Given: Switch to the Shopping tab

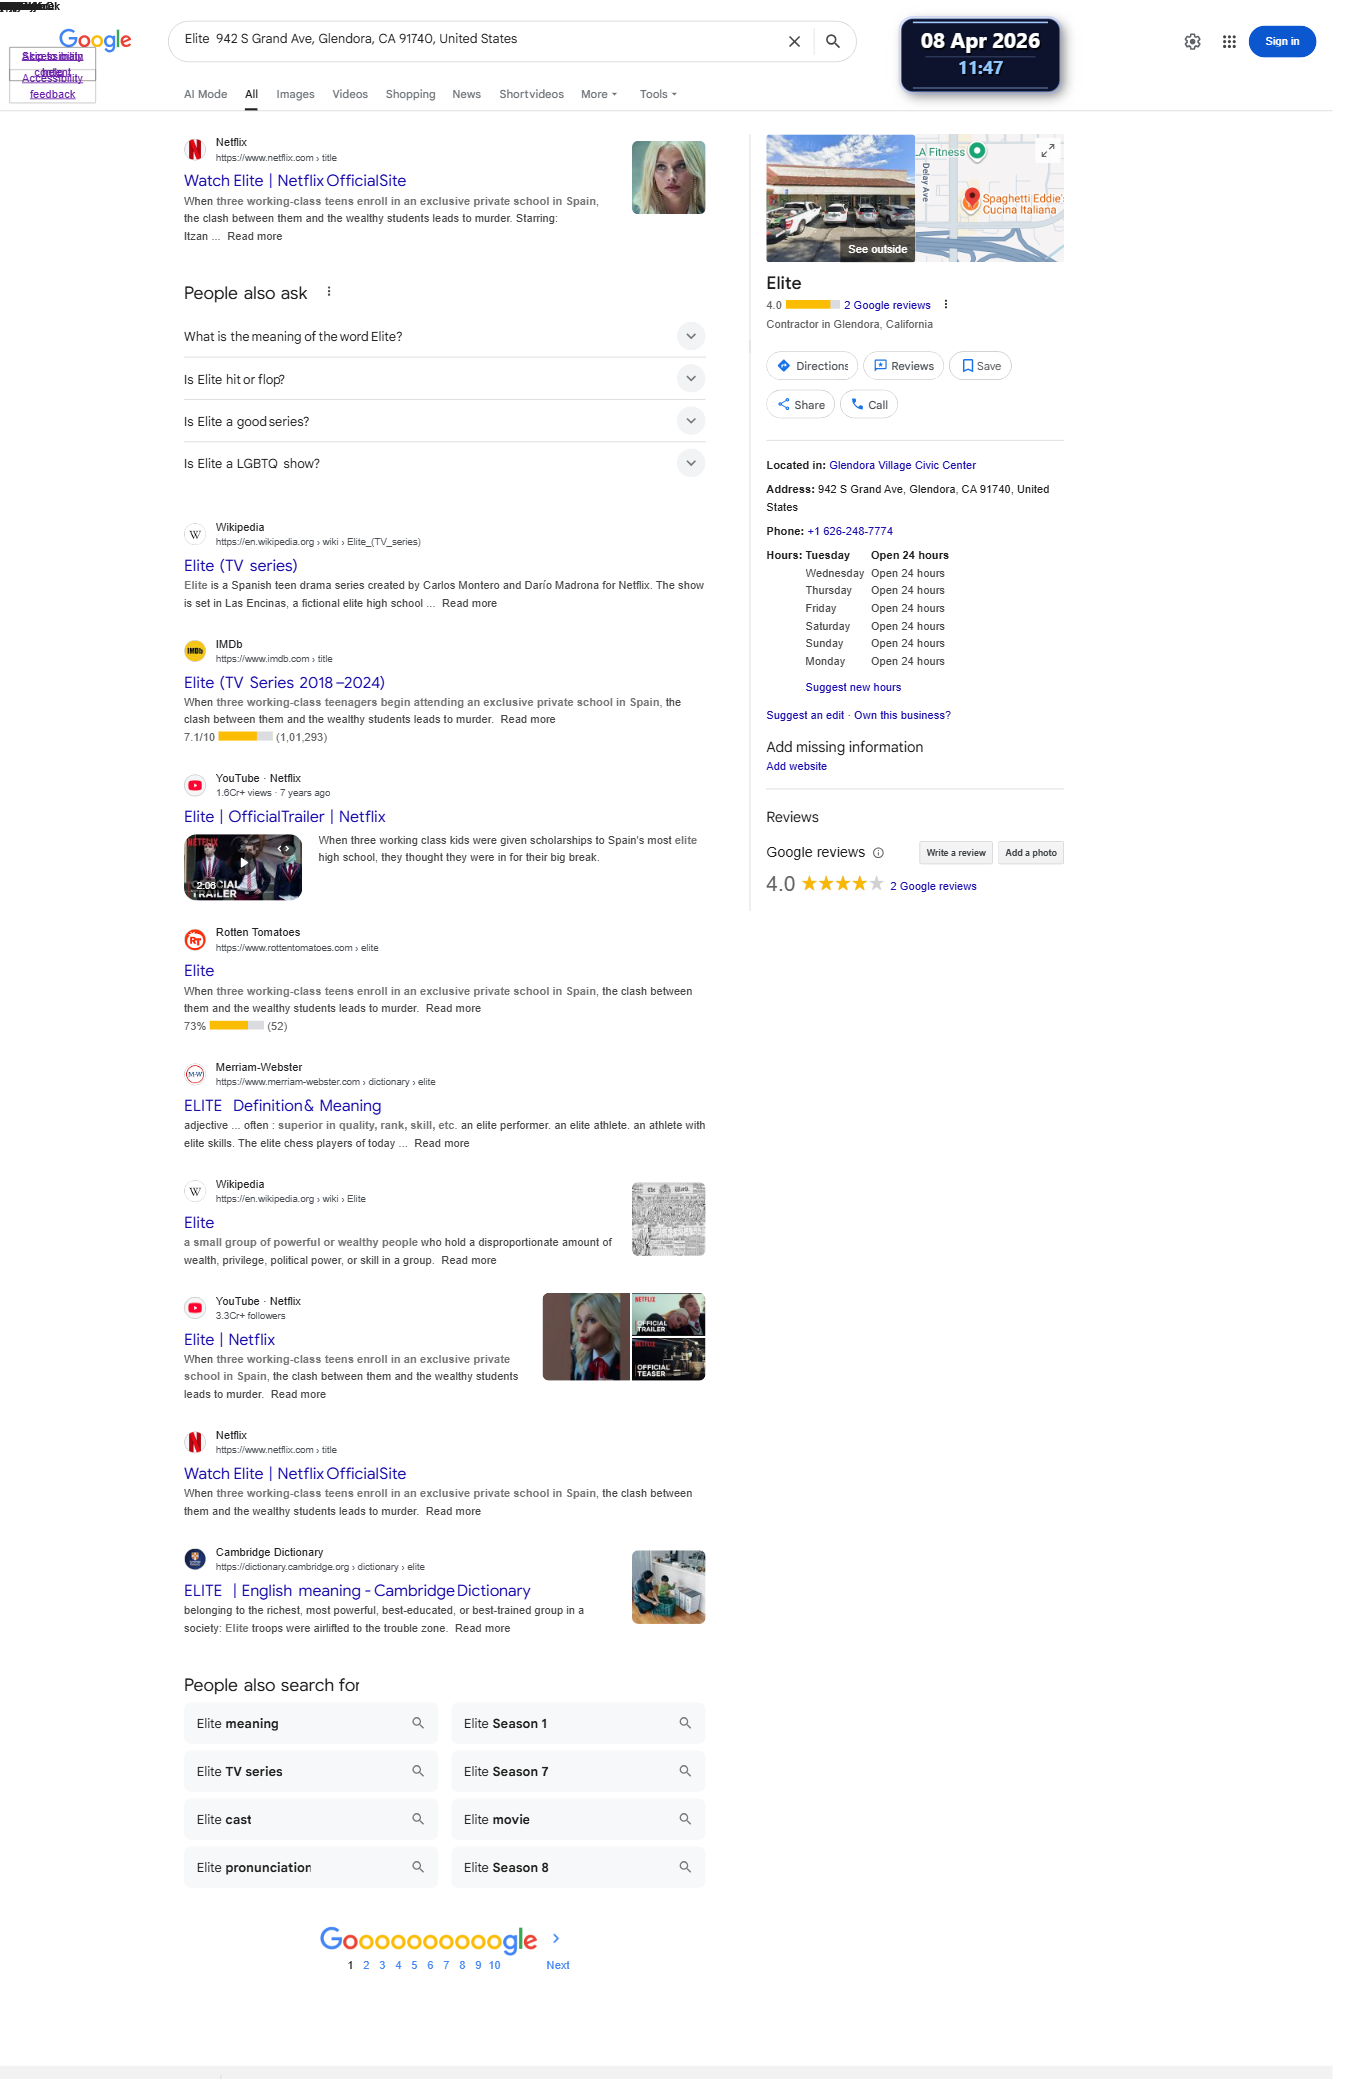Looking at the screenshot, I should pos(410,94).
